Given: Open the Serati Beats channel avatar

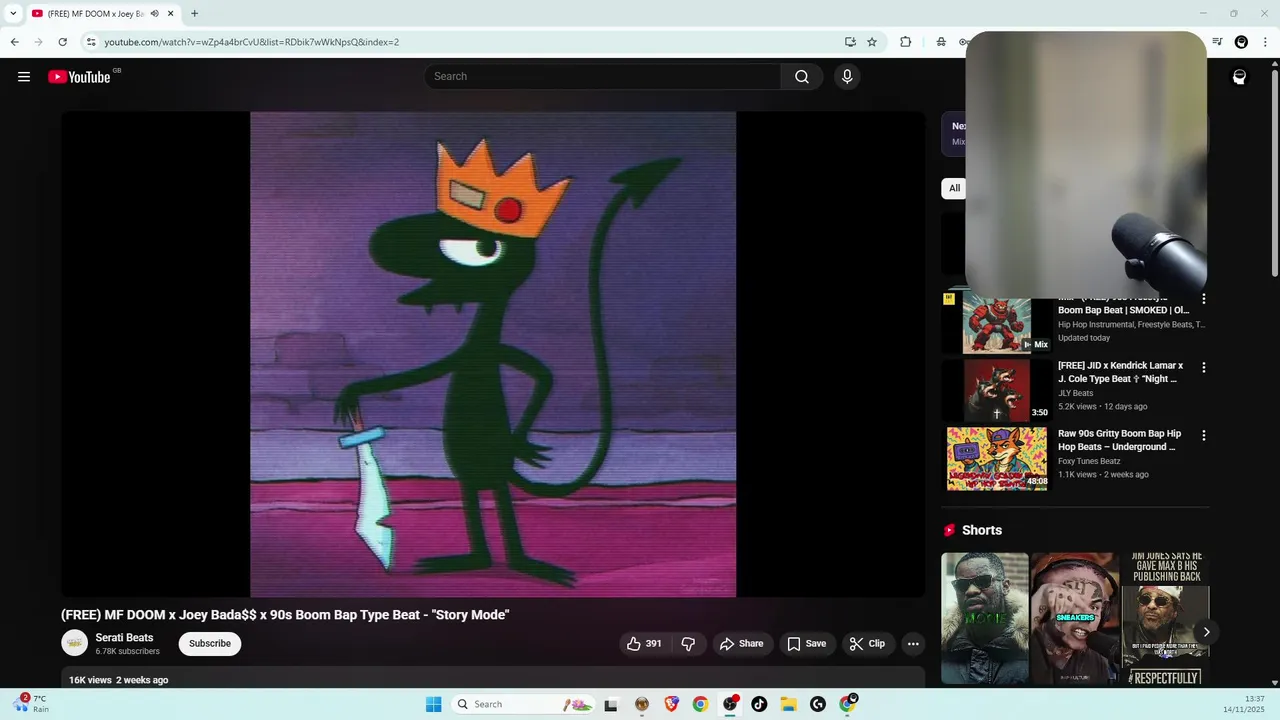Looking at the screenshot, I should click(x=75, y=644).
